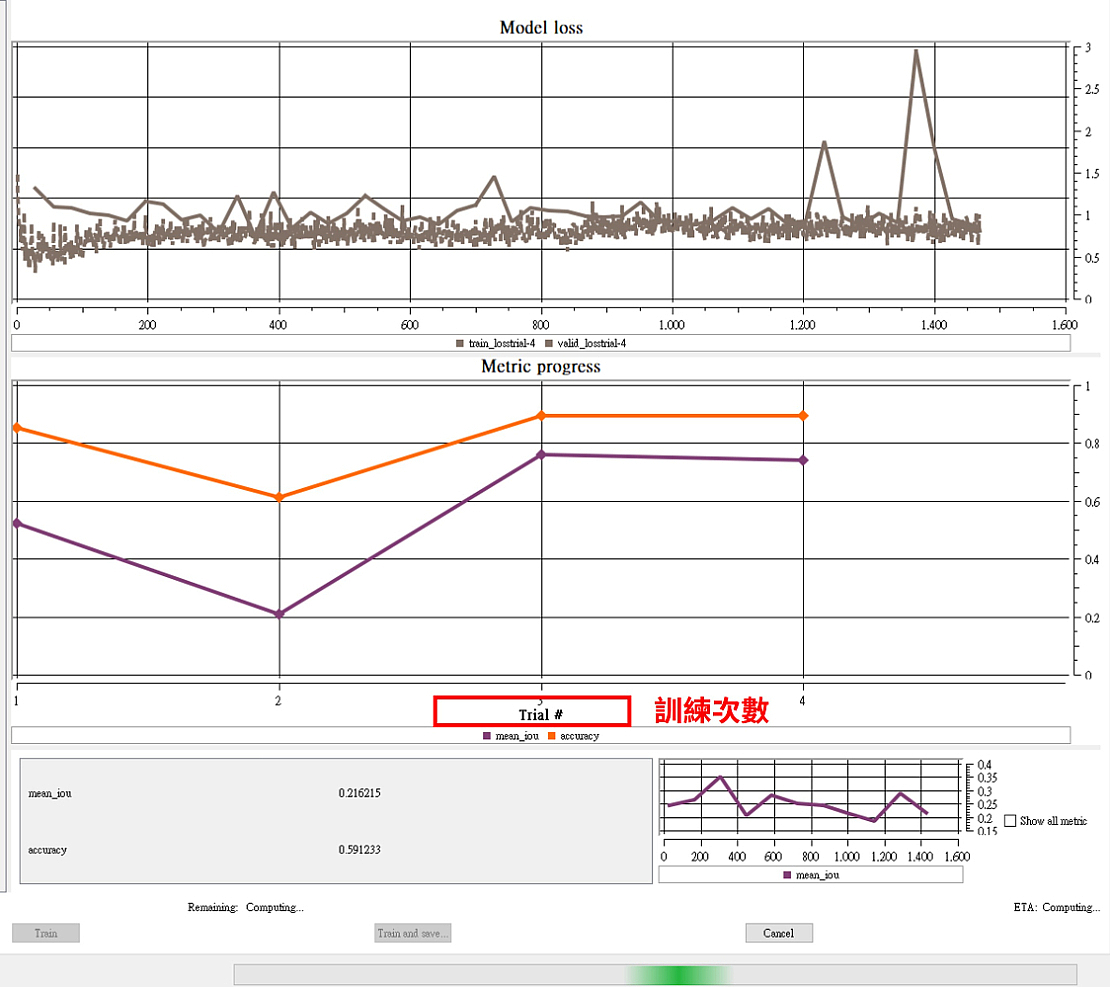The height and width of the screenshot is (987, 1110).
Task: Click the mean_iou value 0.216215
Action: (359, 793)
